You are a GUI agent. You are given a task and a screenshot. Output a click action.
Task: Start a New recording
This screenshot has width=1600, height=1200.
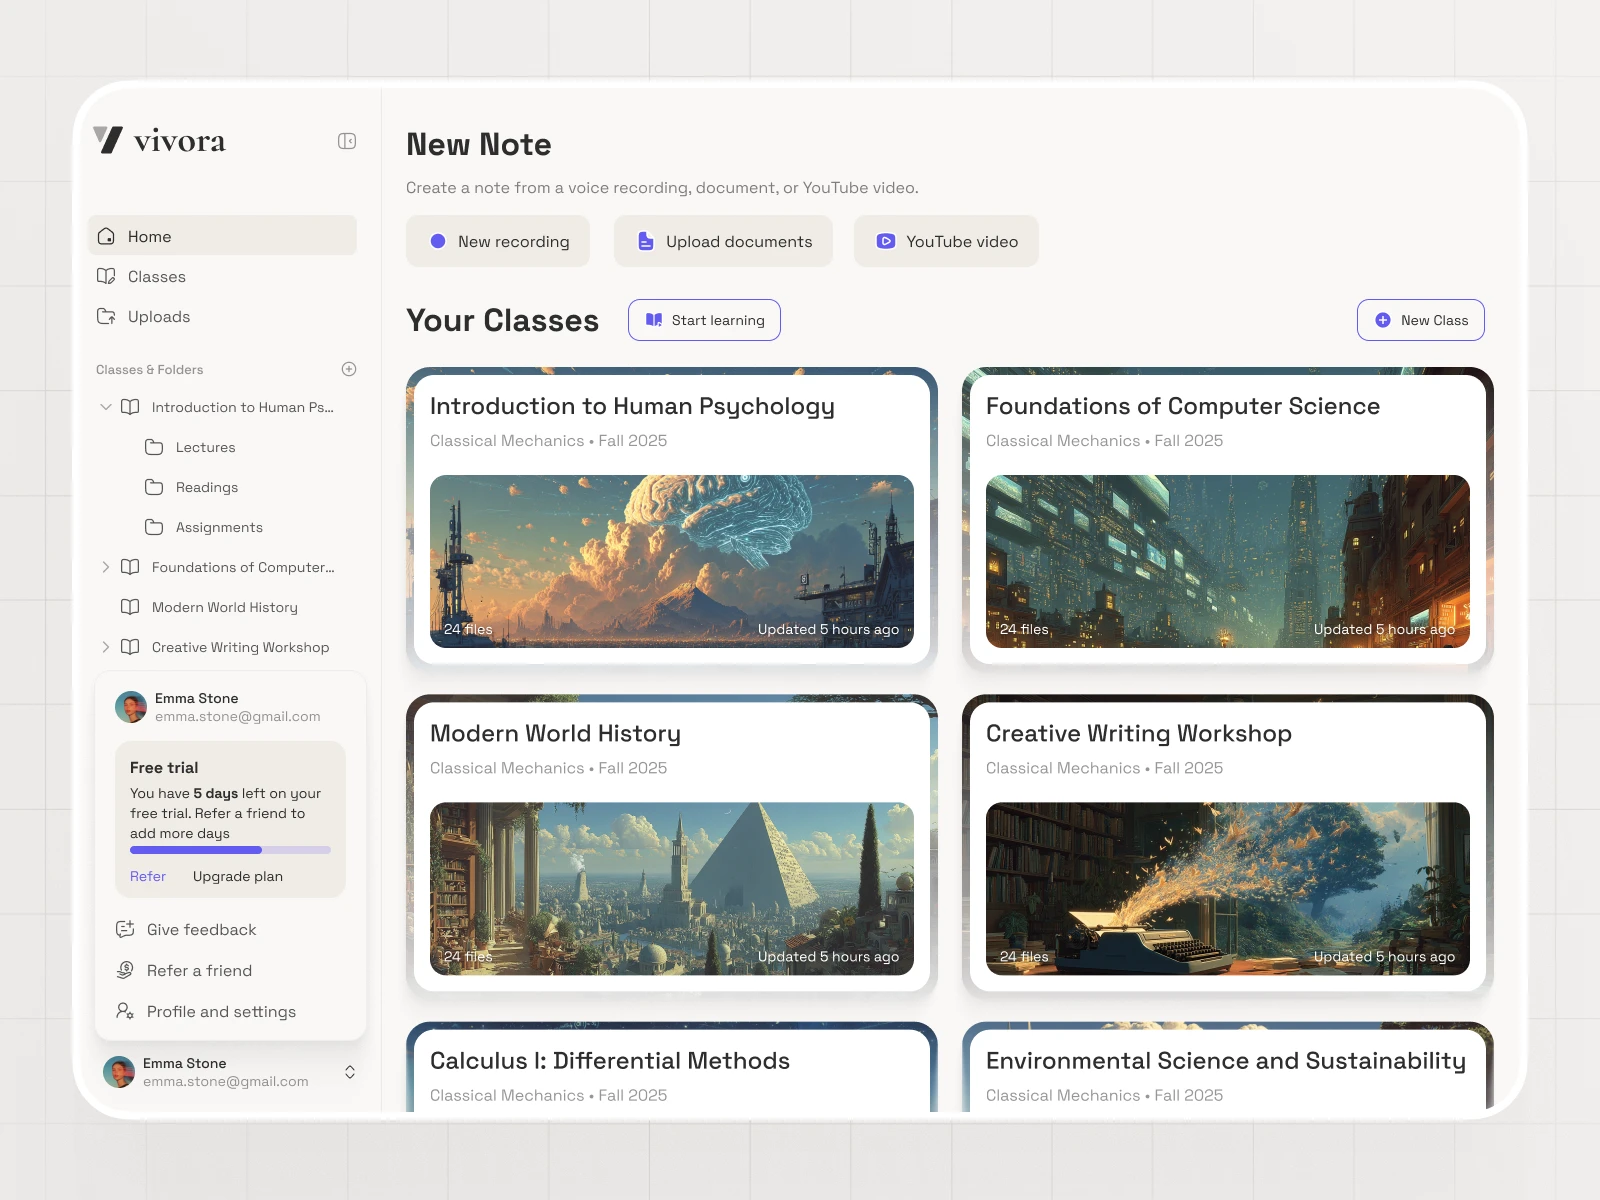click(498, 241)
